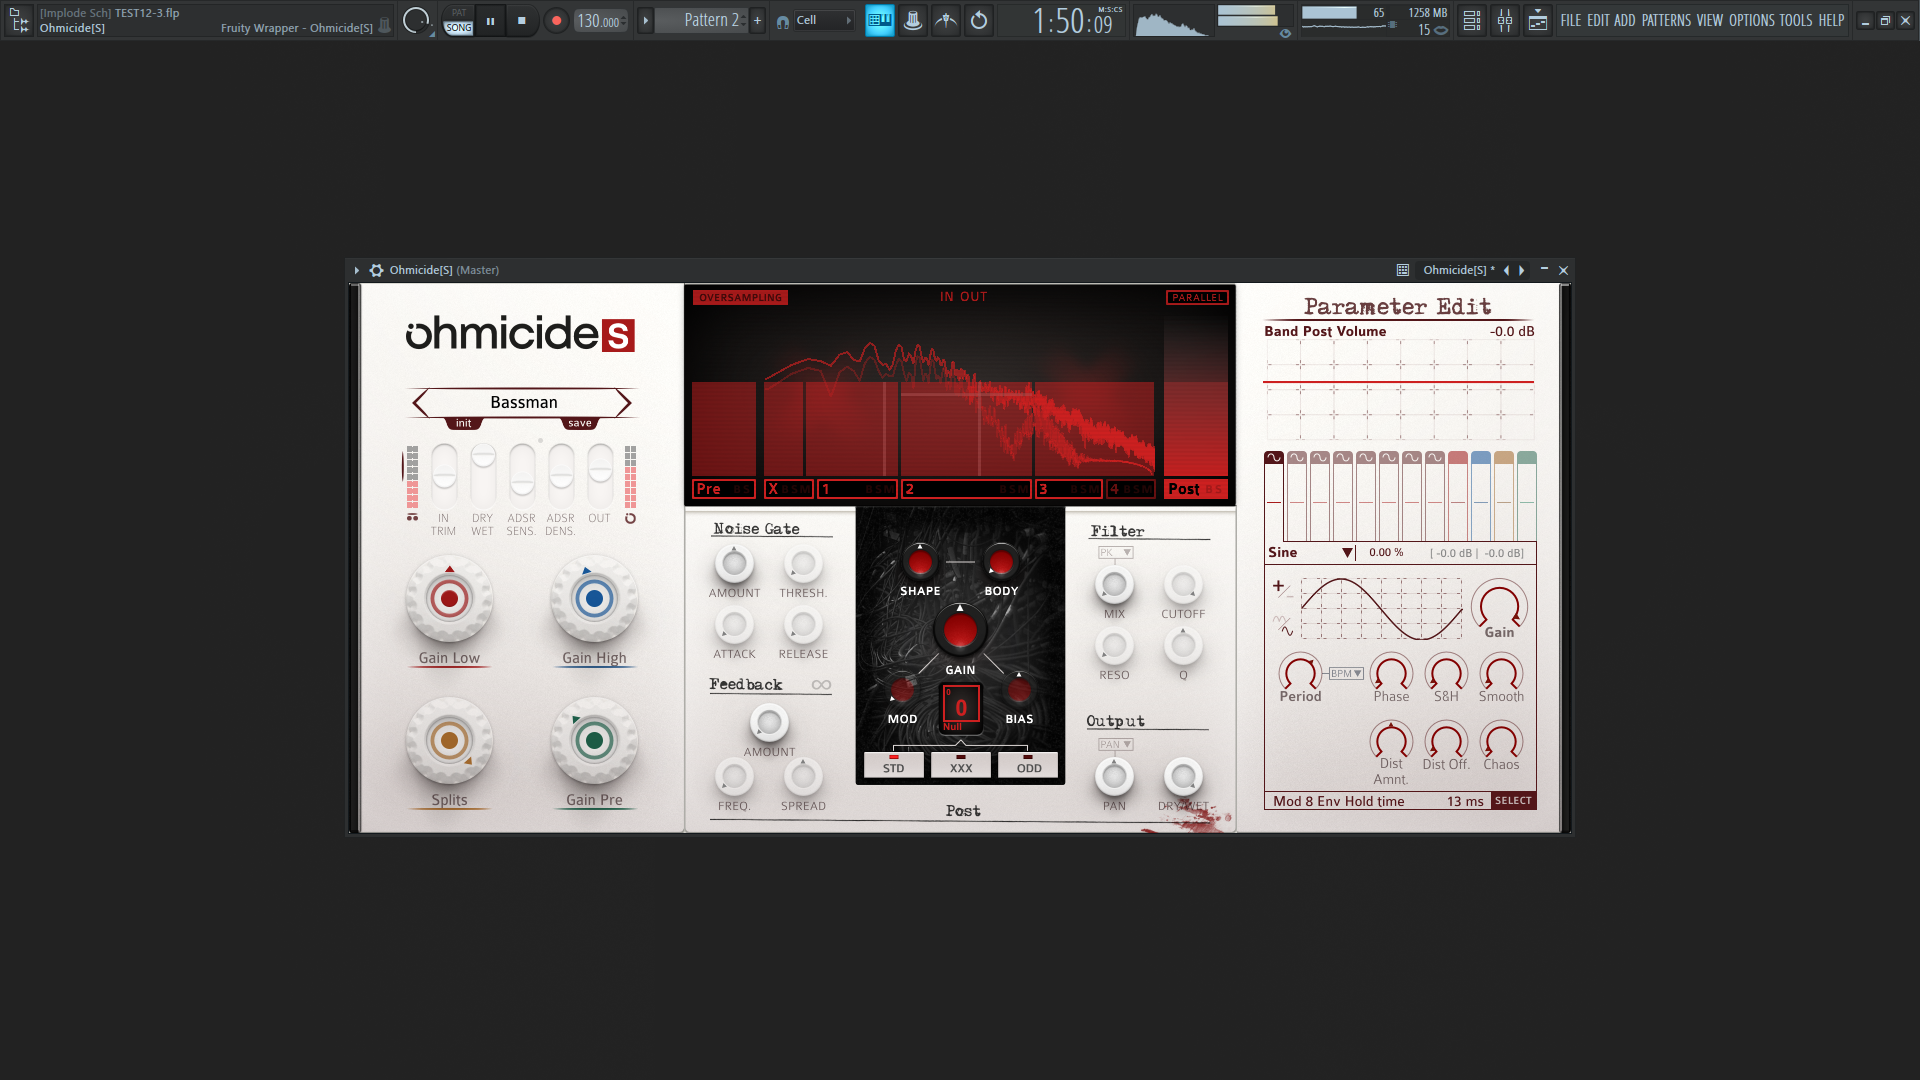Click the preset save button
The width and height of the screenshot is (1920, 1080).
click(x=580, y=423)
